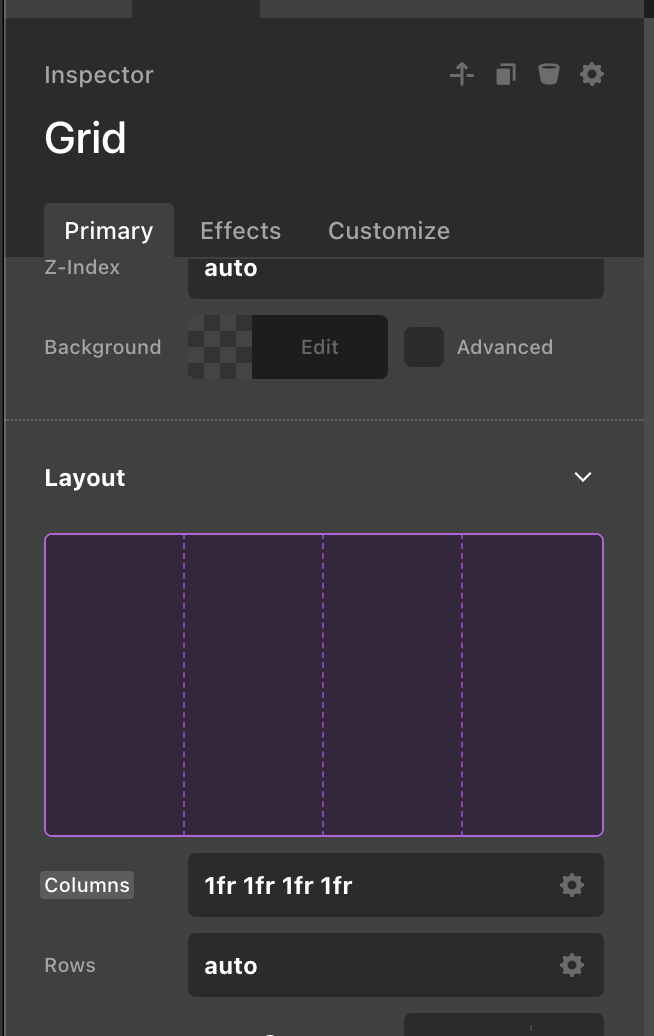Delete the Grid element with trash icon
Screen dimensions: 654x1036
pyautogui.click(x=548, y=74)
